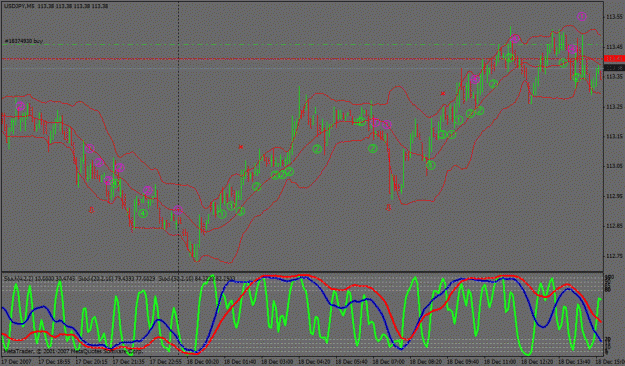
Task: Click the Stoch(32,2,10) indicator label
Action: pos(197,279)
